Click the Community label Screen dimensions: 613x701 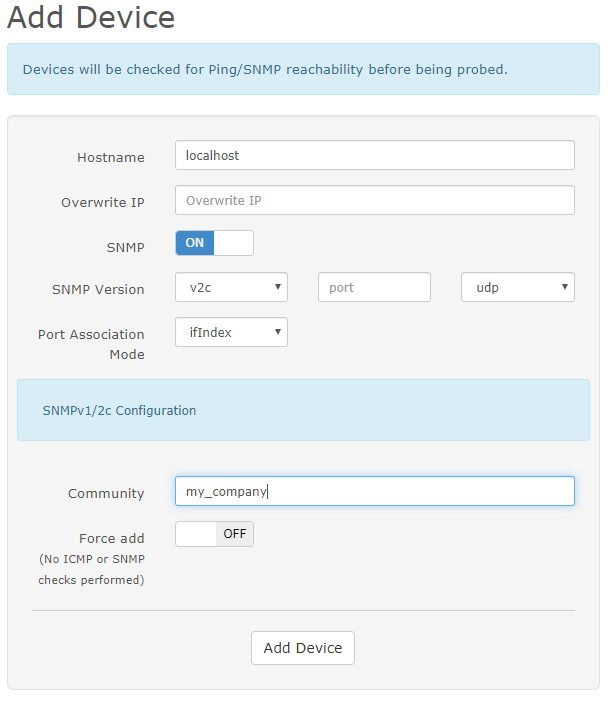[106, 493]
